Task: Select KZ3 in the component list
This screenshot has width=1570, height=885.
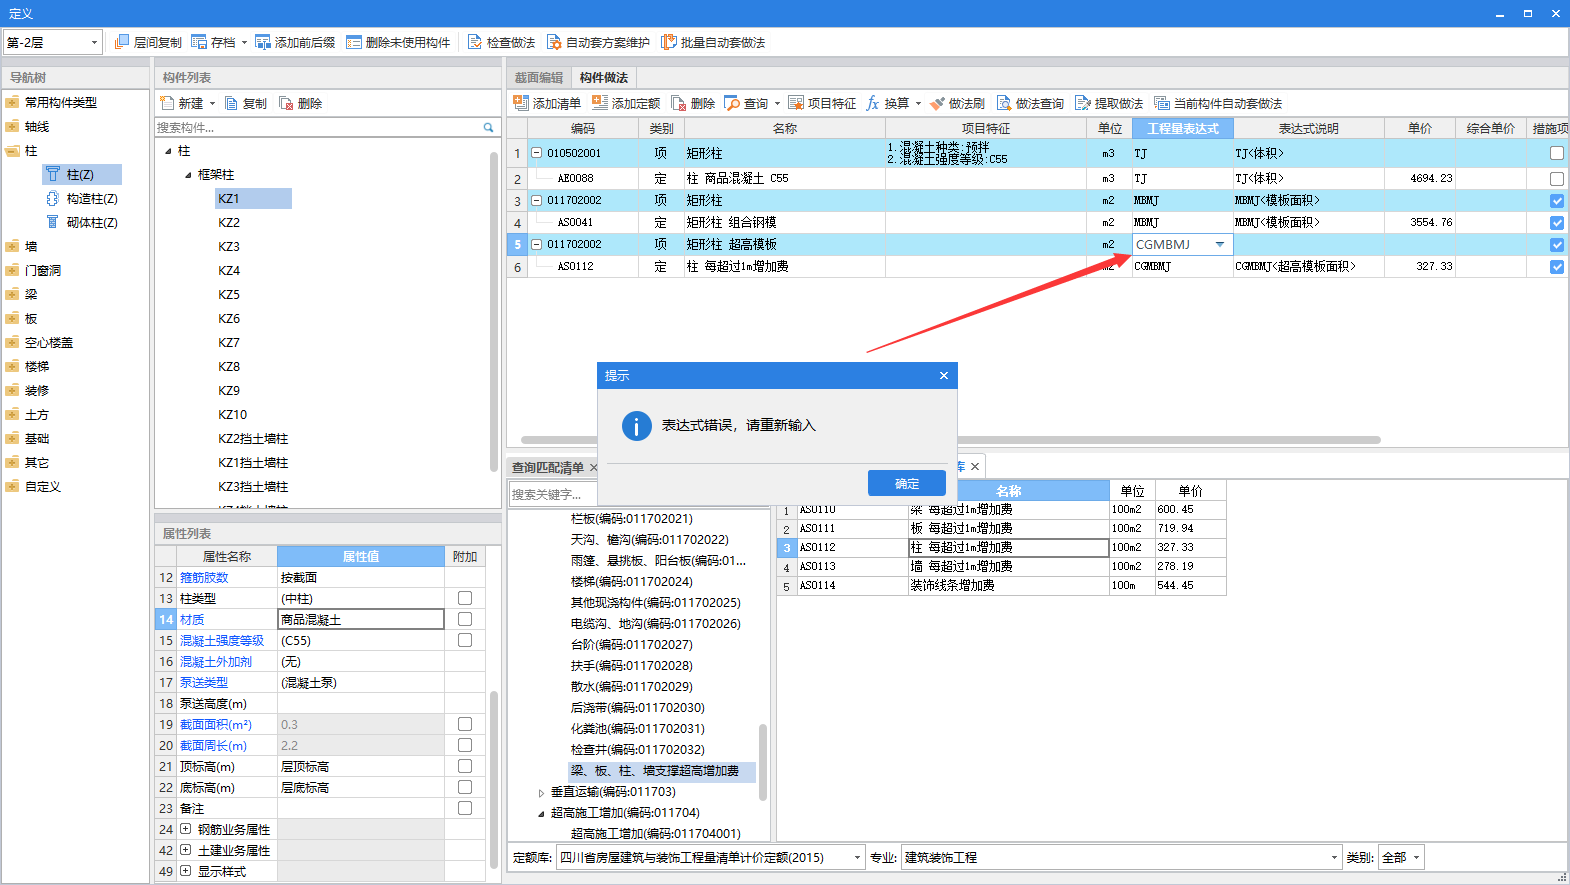Action: (x=229, y=247)
